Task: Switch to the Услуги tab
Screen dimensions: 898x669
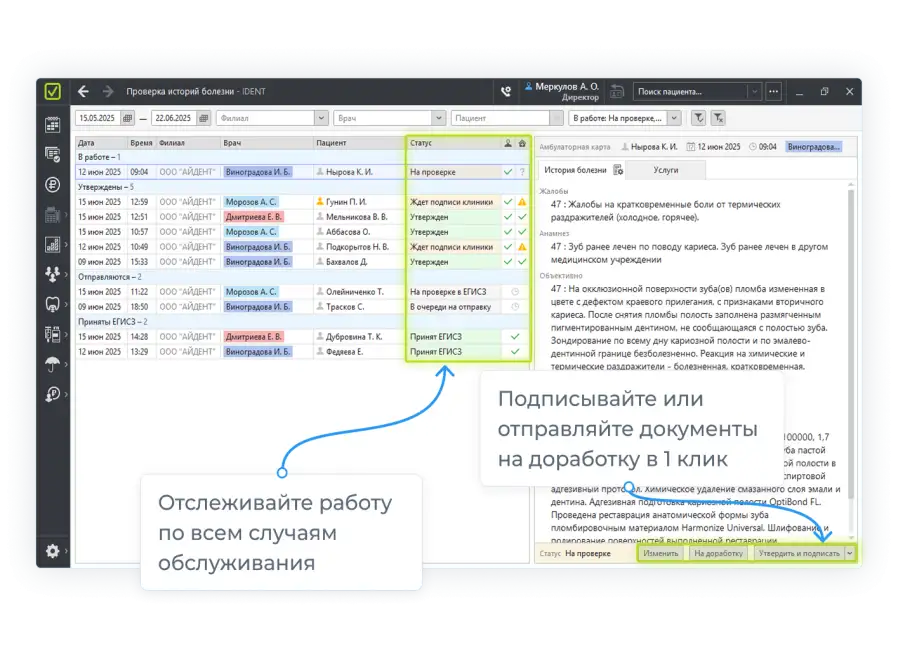Action: [x=665, y=170]
